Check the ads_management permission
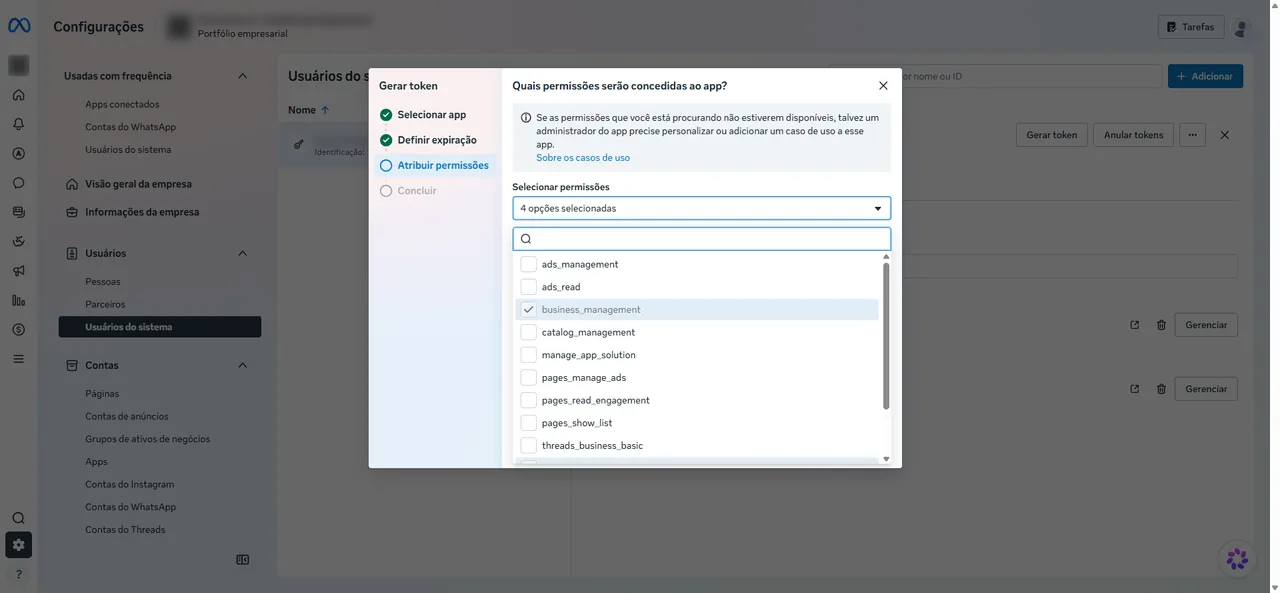1280x593 pixels. click(529, 264)
